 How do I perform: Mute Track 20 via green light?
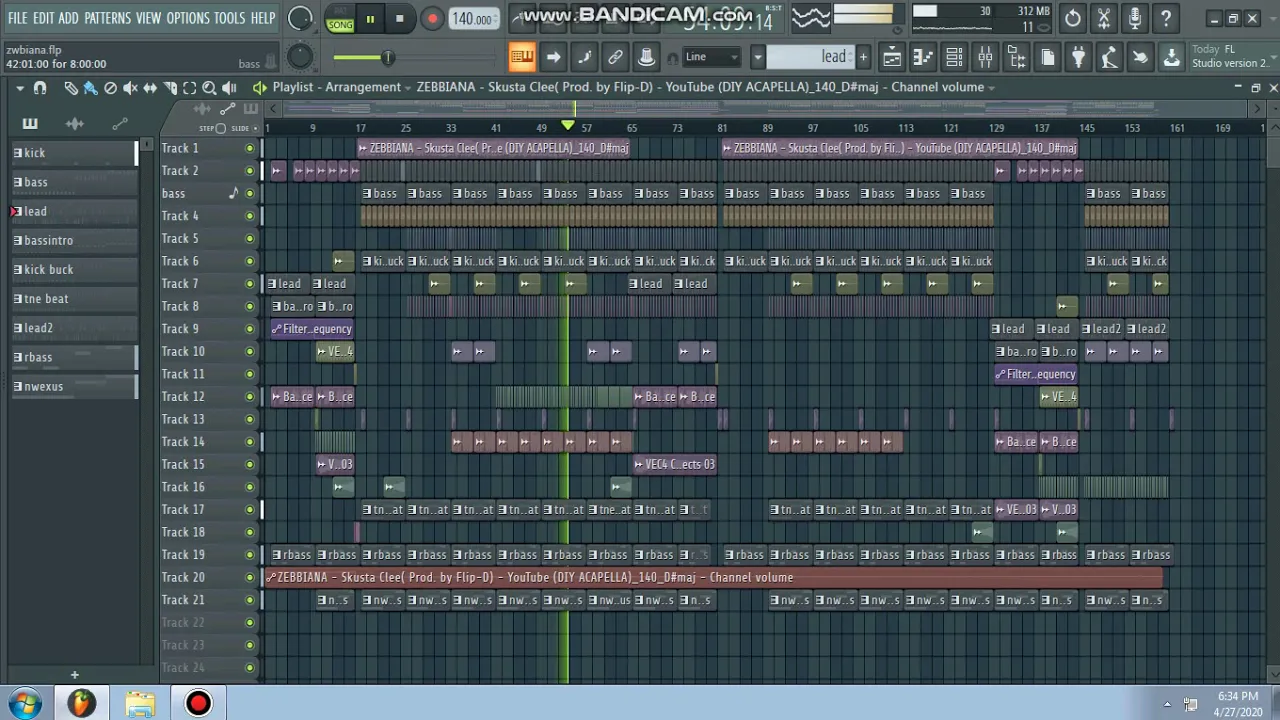[x=250, y=577]
